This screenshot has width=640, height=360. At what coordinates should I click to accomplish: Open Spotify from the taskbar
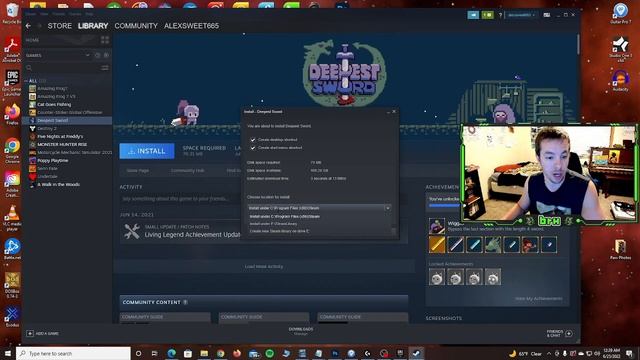(x=270, y=353)
